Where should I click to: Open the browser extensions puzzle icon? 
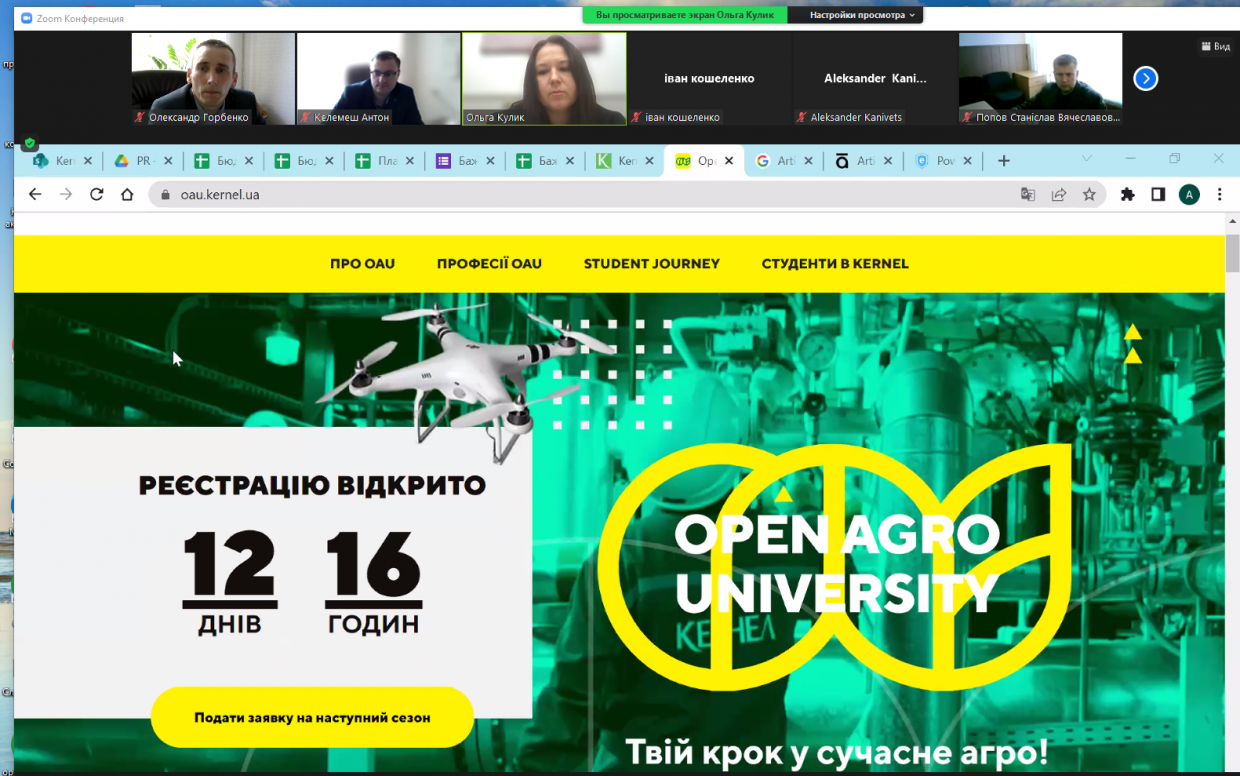point(1128,195)
